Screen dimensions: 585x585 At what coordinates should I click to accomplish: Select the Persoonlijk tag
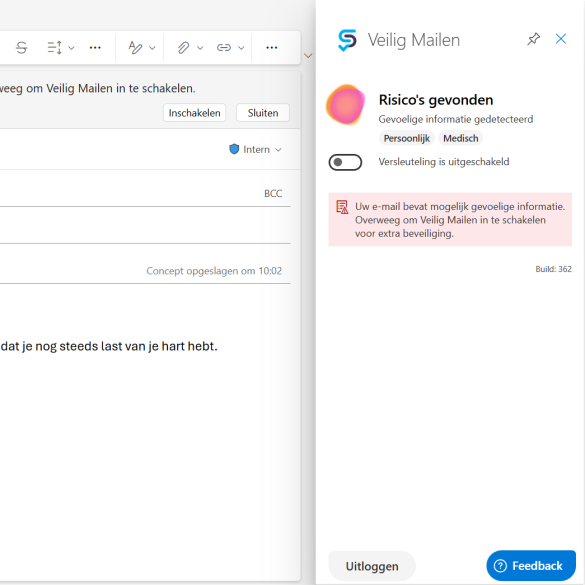click(x=407, y=138)
